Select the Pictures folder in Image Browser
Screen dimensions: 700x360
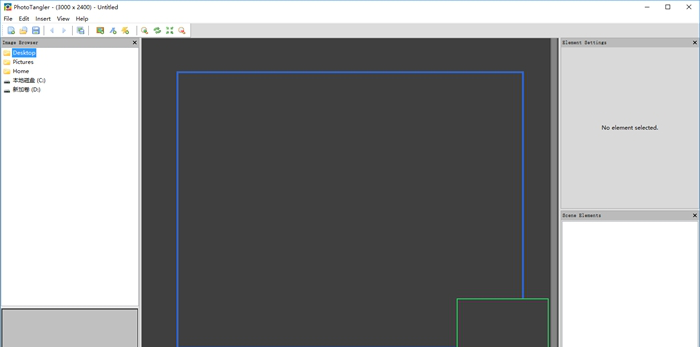[23, 62]
